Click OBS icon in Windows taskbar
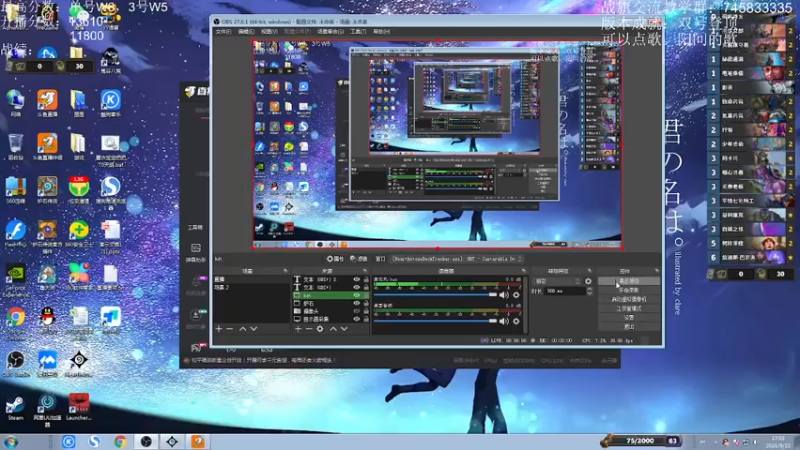Image resolution: width=800 pixels, height=450 pixels. point(146,441)
